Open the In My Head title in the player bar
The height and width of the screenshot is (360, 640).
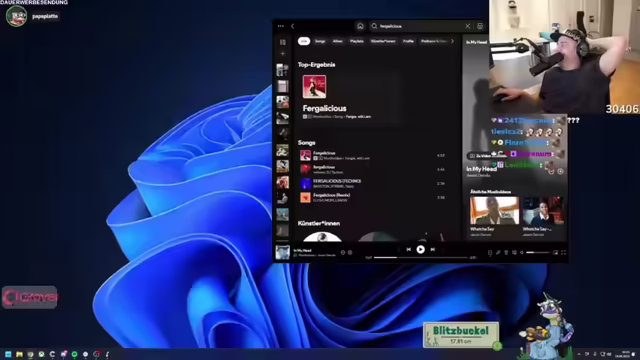pos(302,250)
